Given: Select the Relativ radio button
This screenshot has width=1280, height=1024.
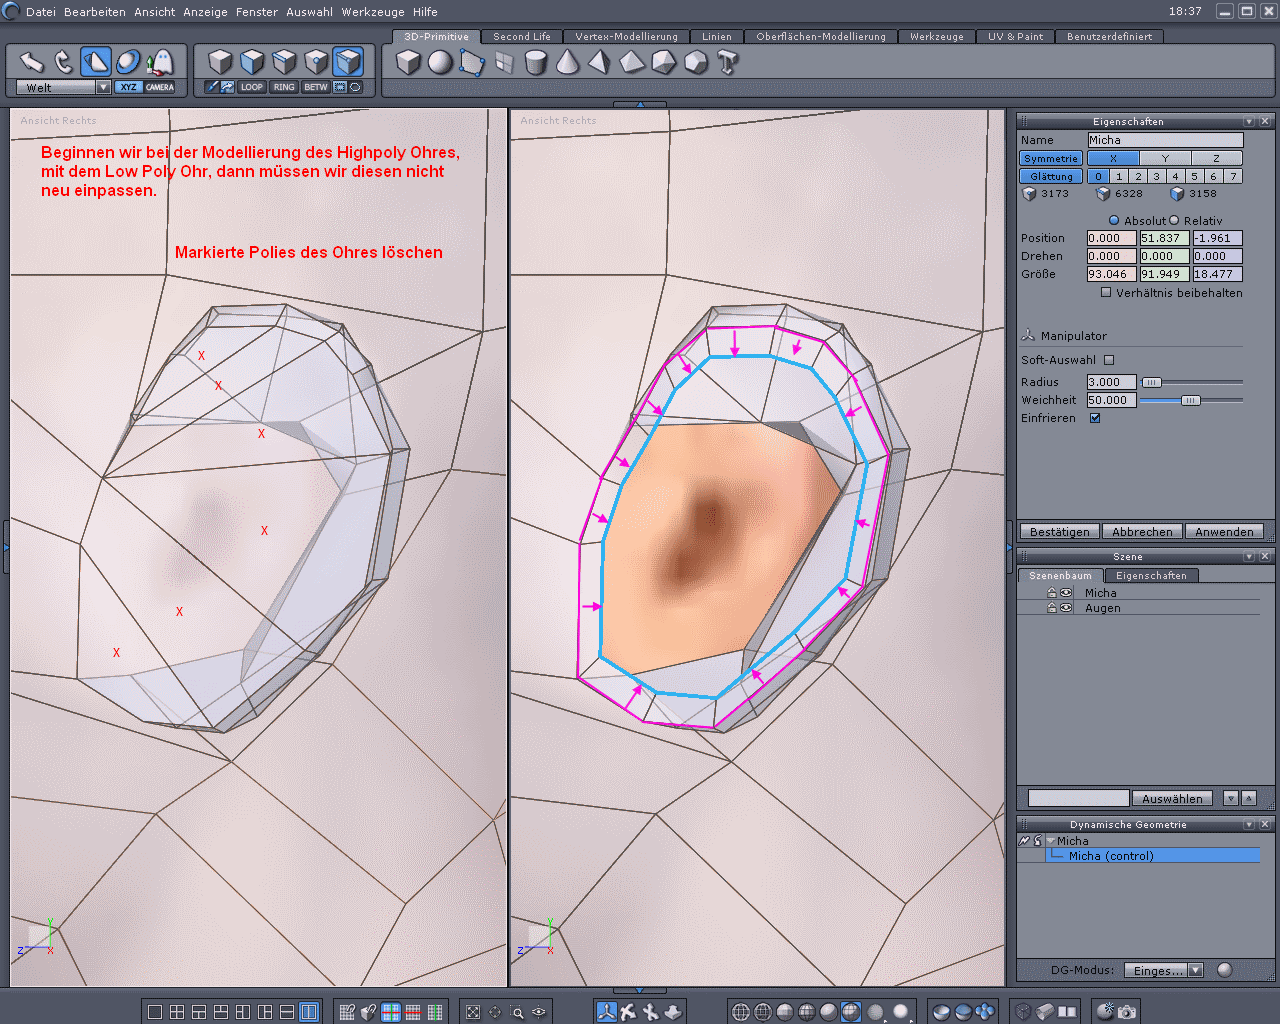Looking at the screenshot, I should click(x=1175, y=221).
